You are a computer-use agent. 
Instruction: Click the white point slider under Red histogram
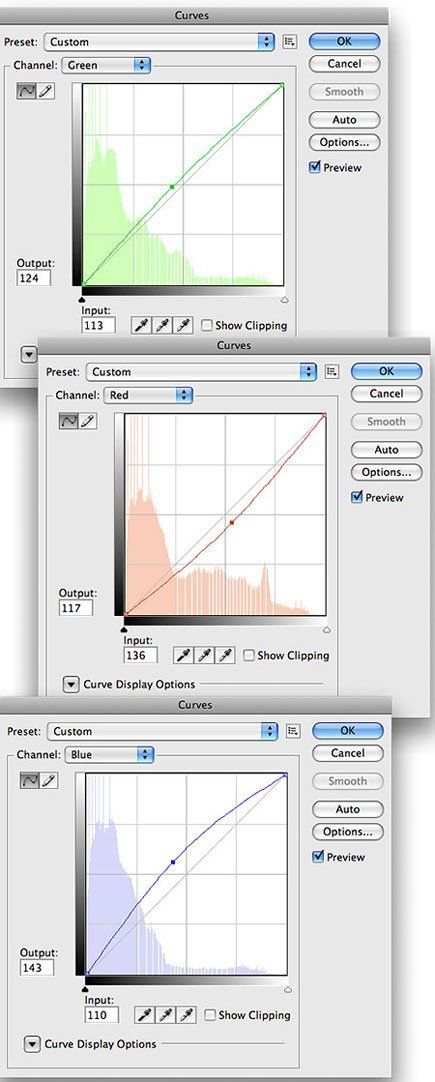(326, 630)
